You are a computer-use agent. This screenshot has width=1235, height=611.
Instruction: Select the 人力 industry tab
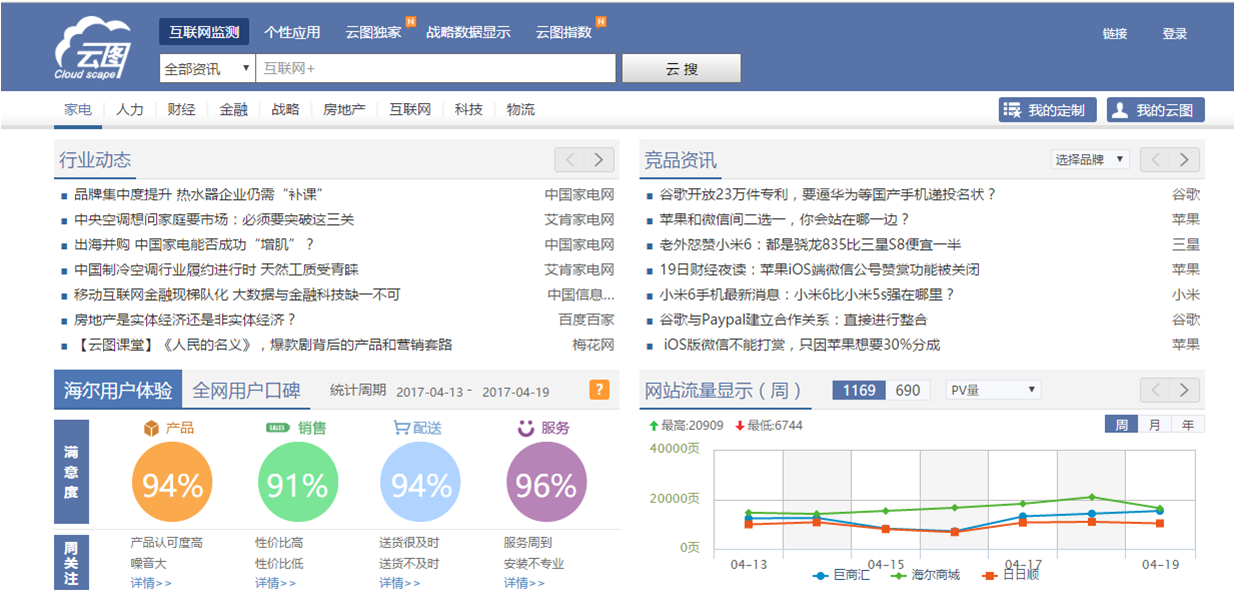[x=130, y=110]
